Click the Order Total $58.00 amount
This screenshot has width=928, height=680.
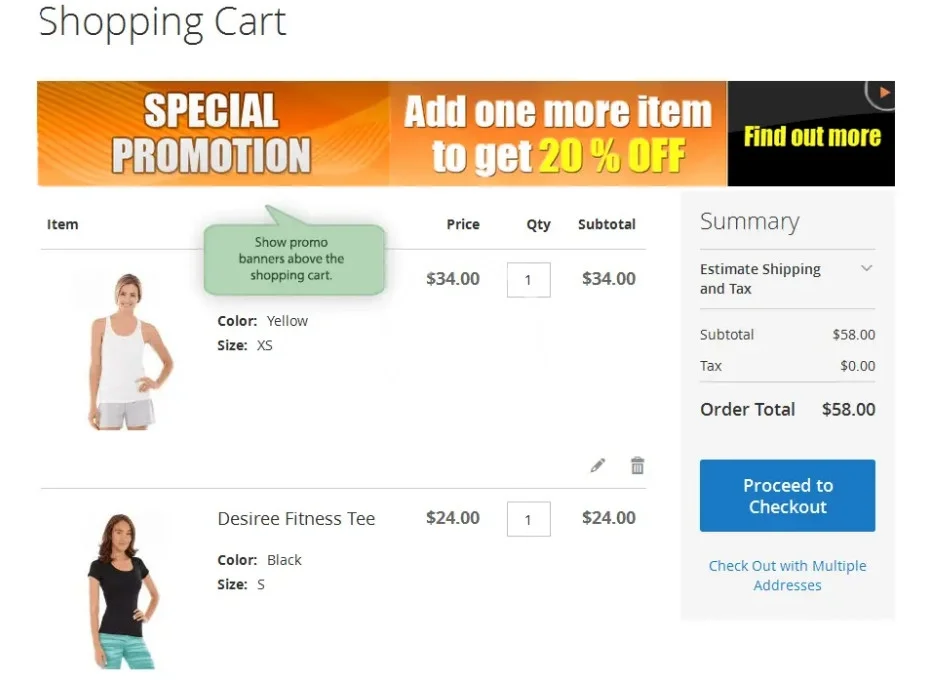click(848, 409)
